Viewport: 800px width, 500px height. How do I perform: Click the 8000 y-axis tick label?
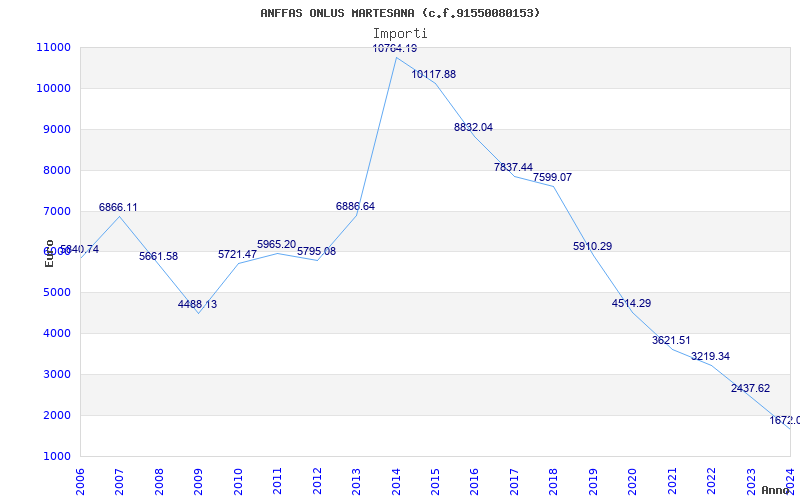click(x=56, y=170)
